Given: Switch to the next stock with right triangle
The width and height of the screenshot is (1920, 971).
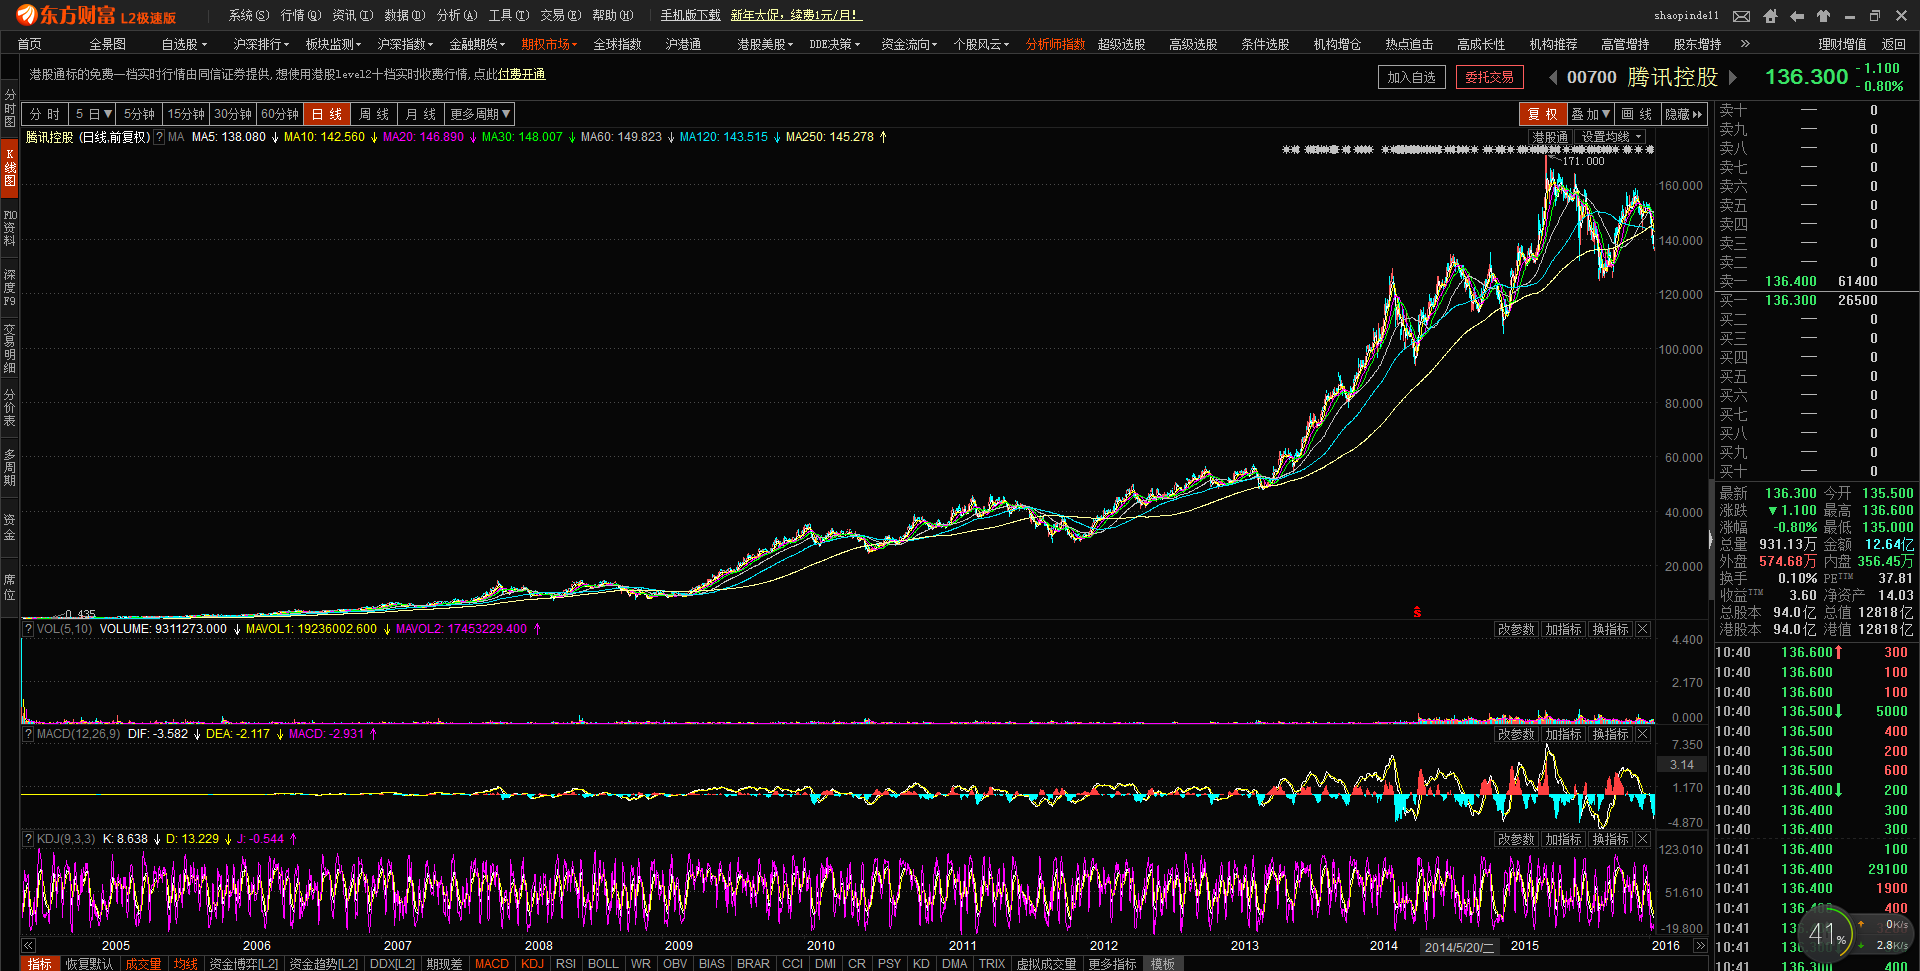Looking at the screenshot, I should (1733, 77).
